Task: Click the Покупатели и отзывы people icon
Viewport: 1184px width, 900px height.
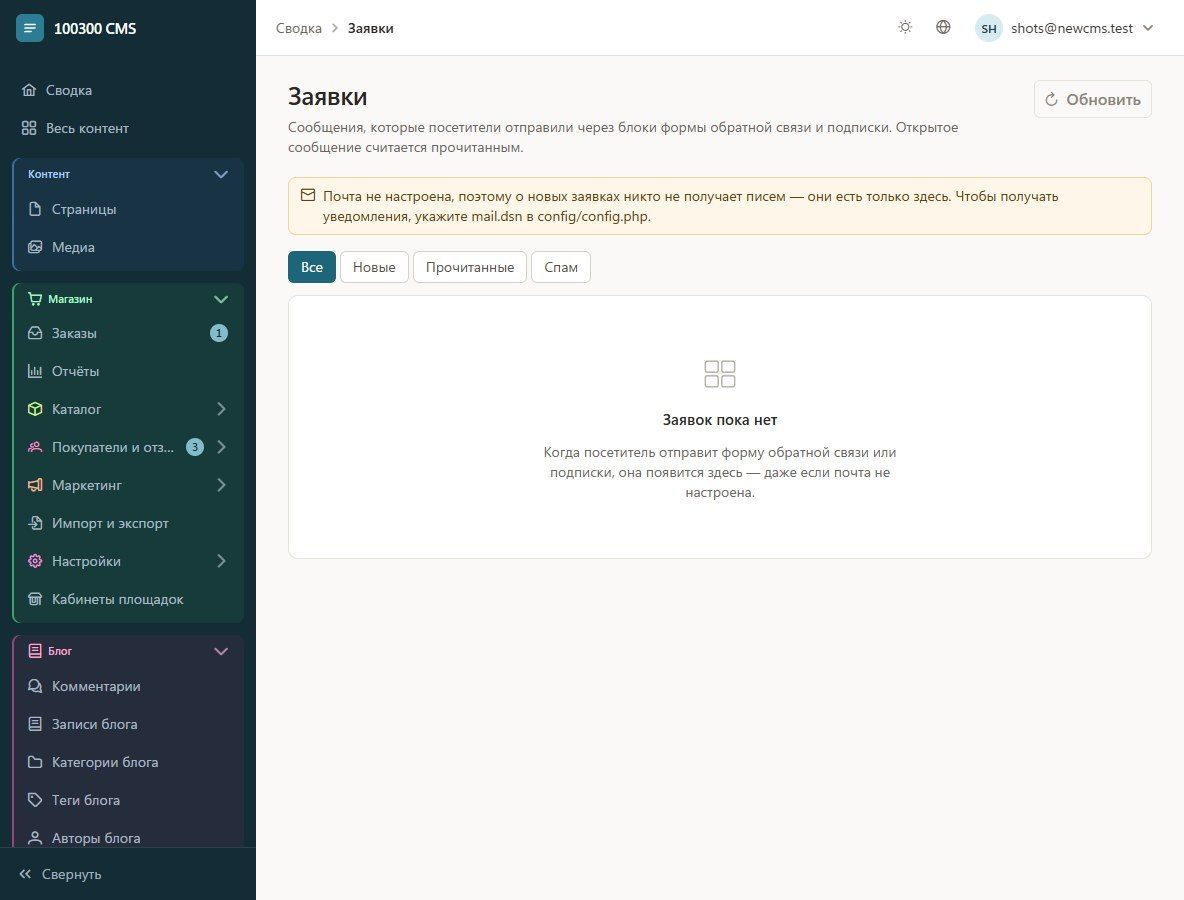Action: [35, 447]
